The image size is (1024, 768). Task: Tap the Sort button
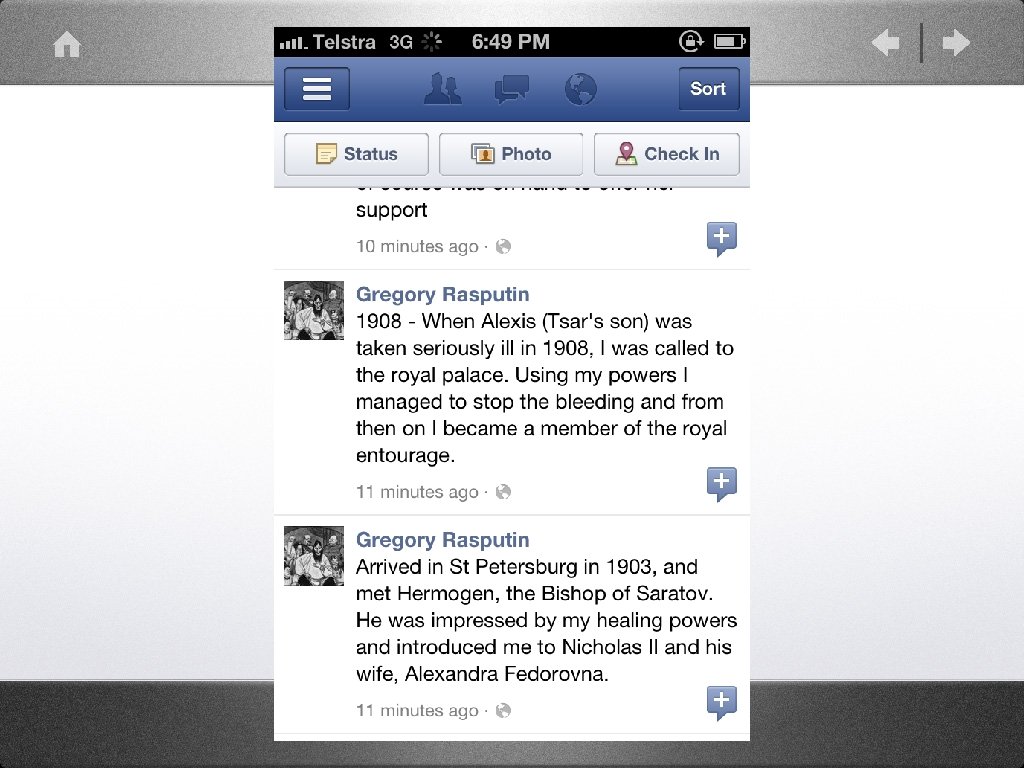[x=709, y=89]
